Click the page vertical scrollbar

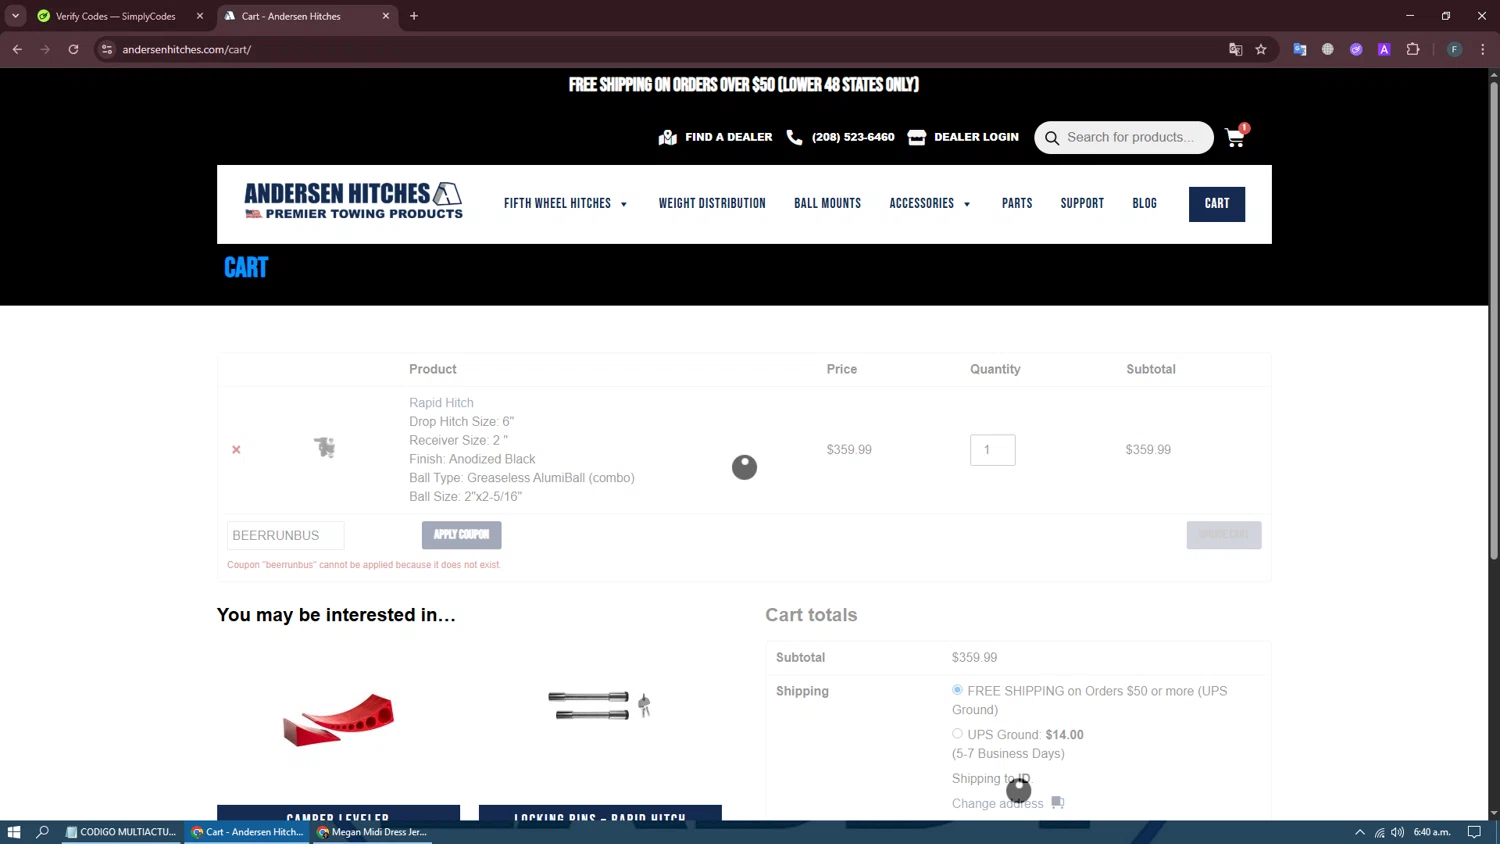click(x=1494, y=320)
